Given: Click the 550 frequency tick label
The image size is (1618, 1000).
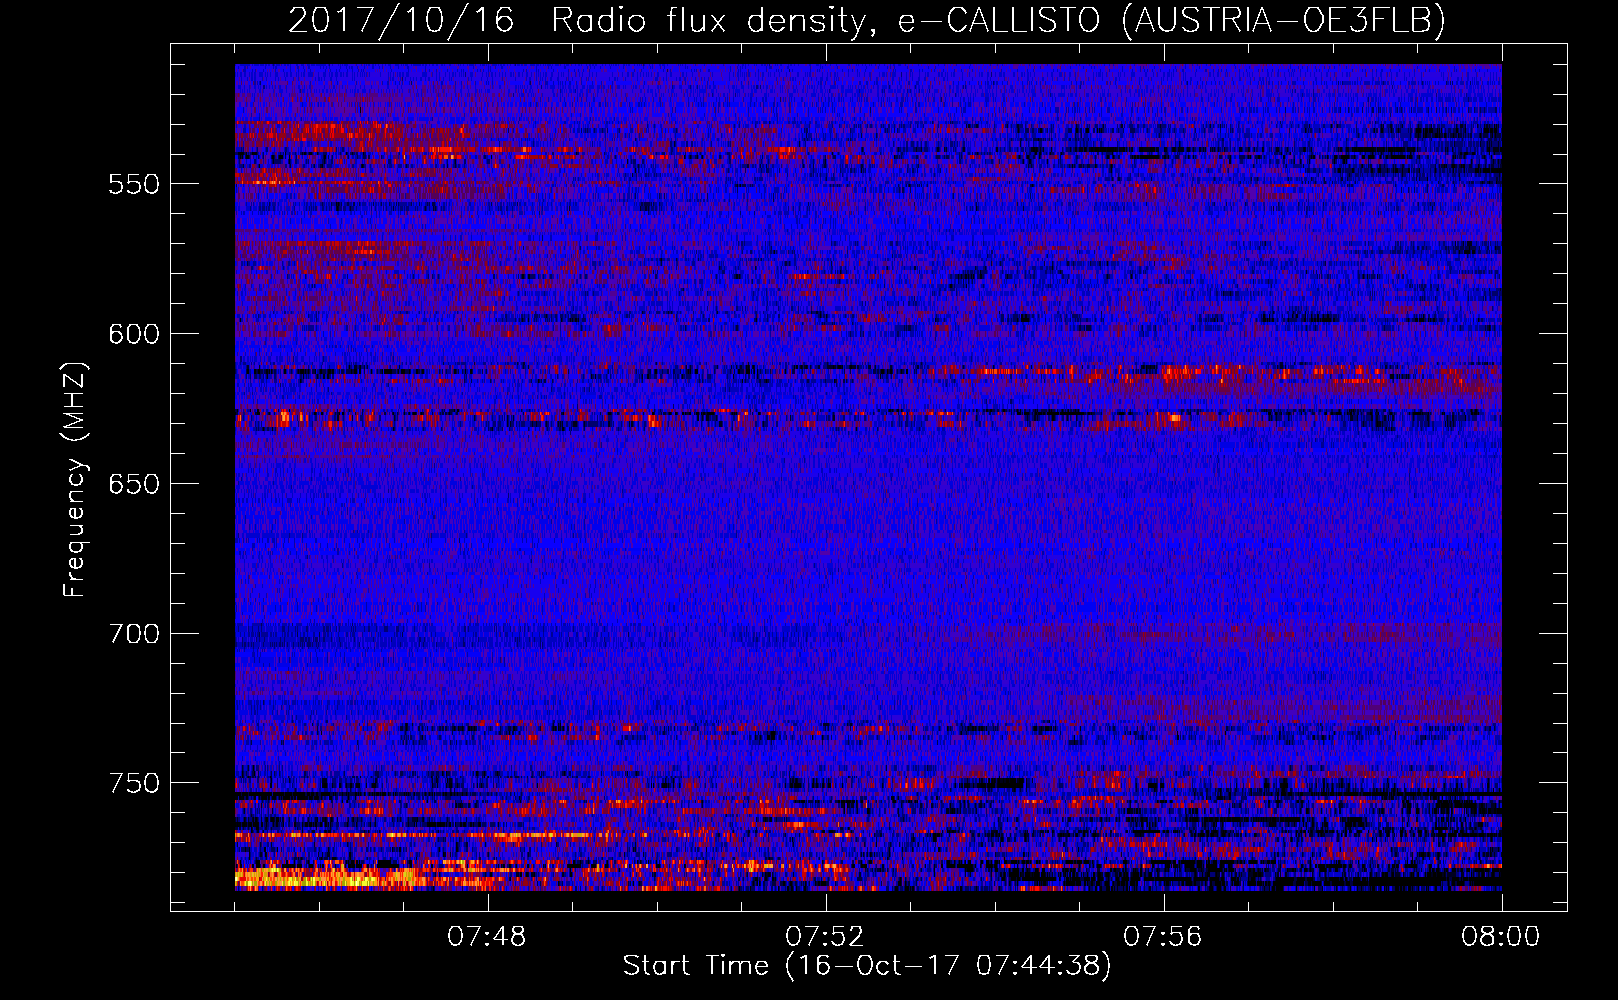Looking at the screenshot, I should click(x=134, y=184).
